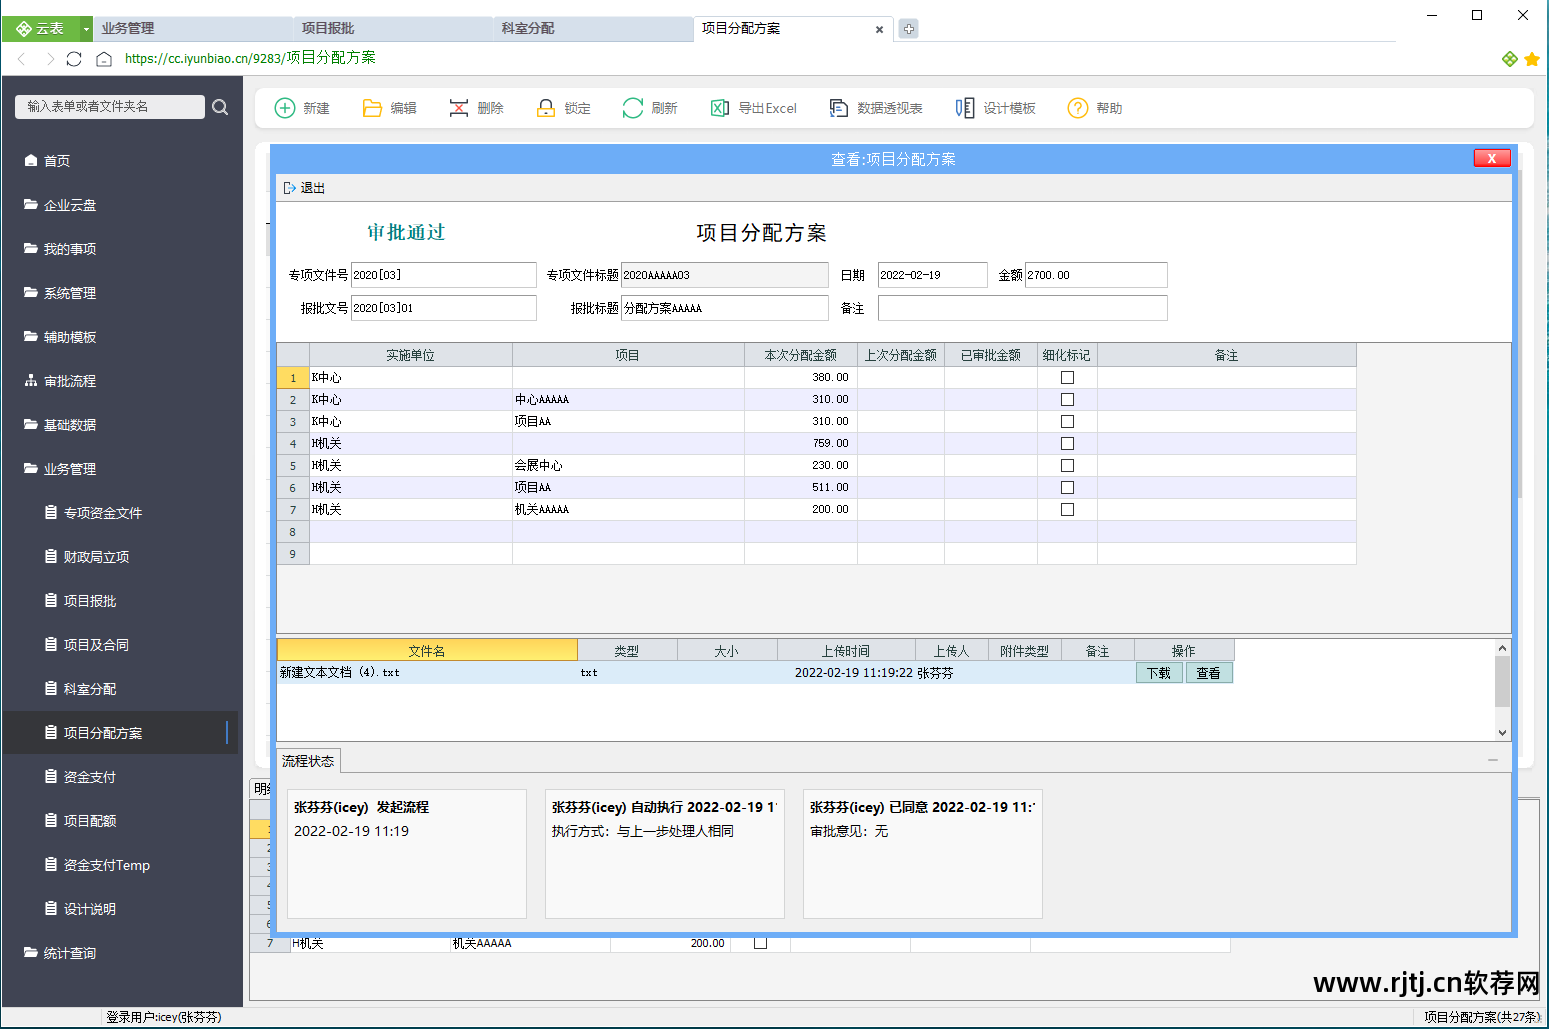
Task: Switch to the 科室分配 tab
Action: pos(593,29)
